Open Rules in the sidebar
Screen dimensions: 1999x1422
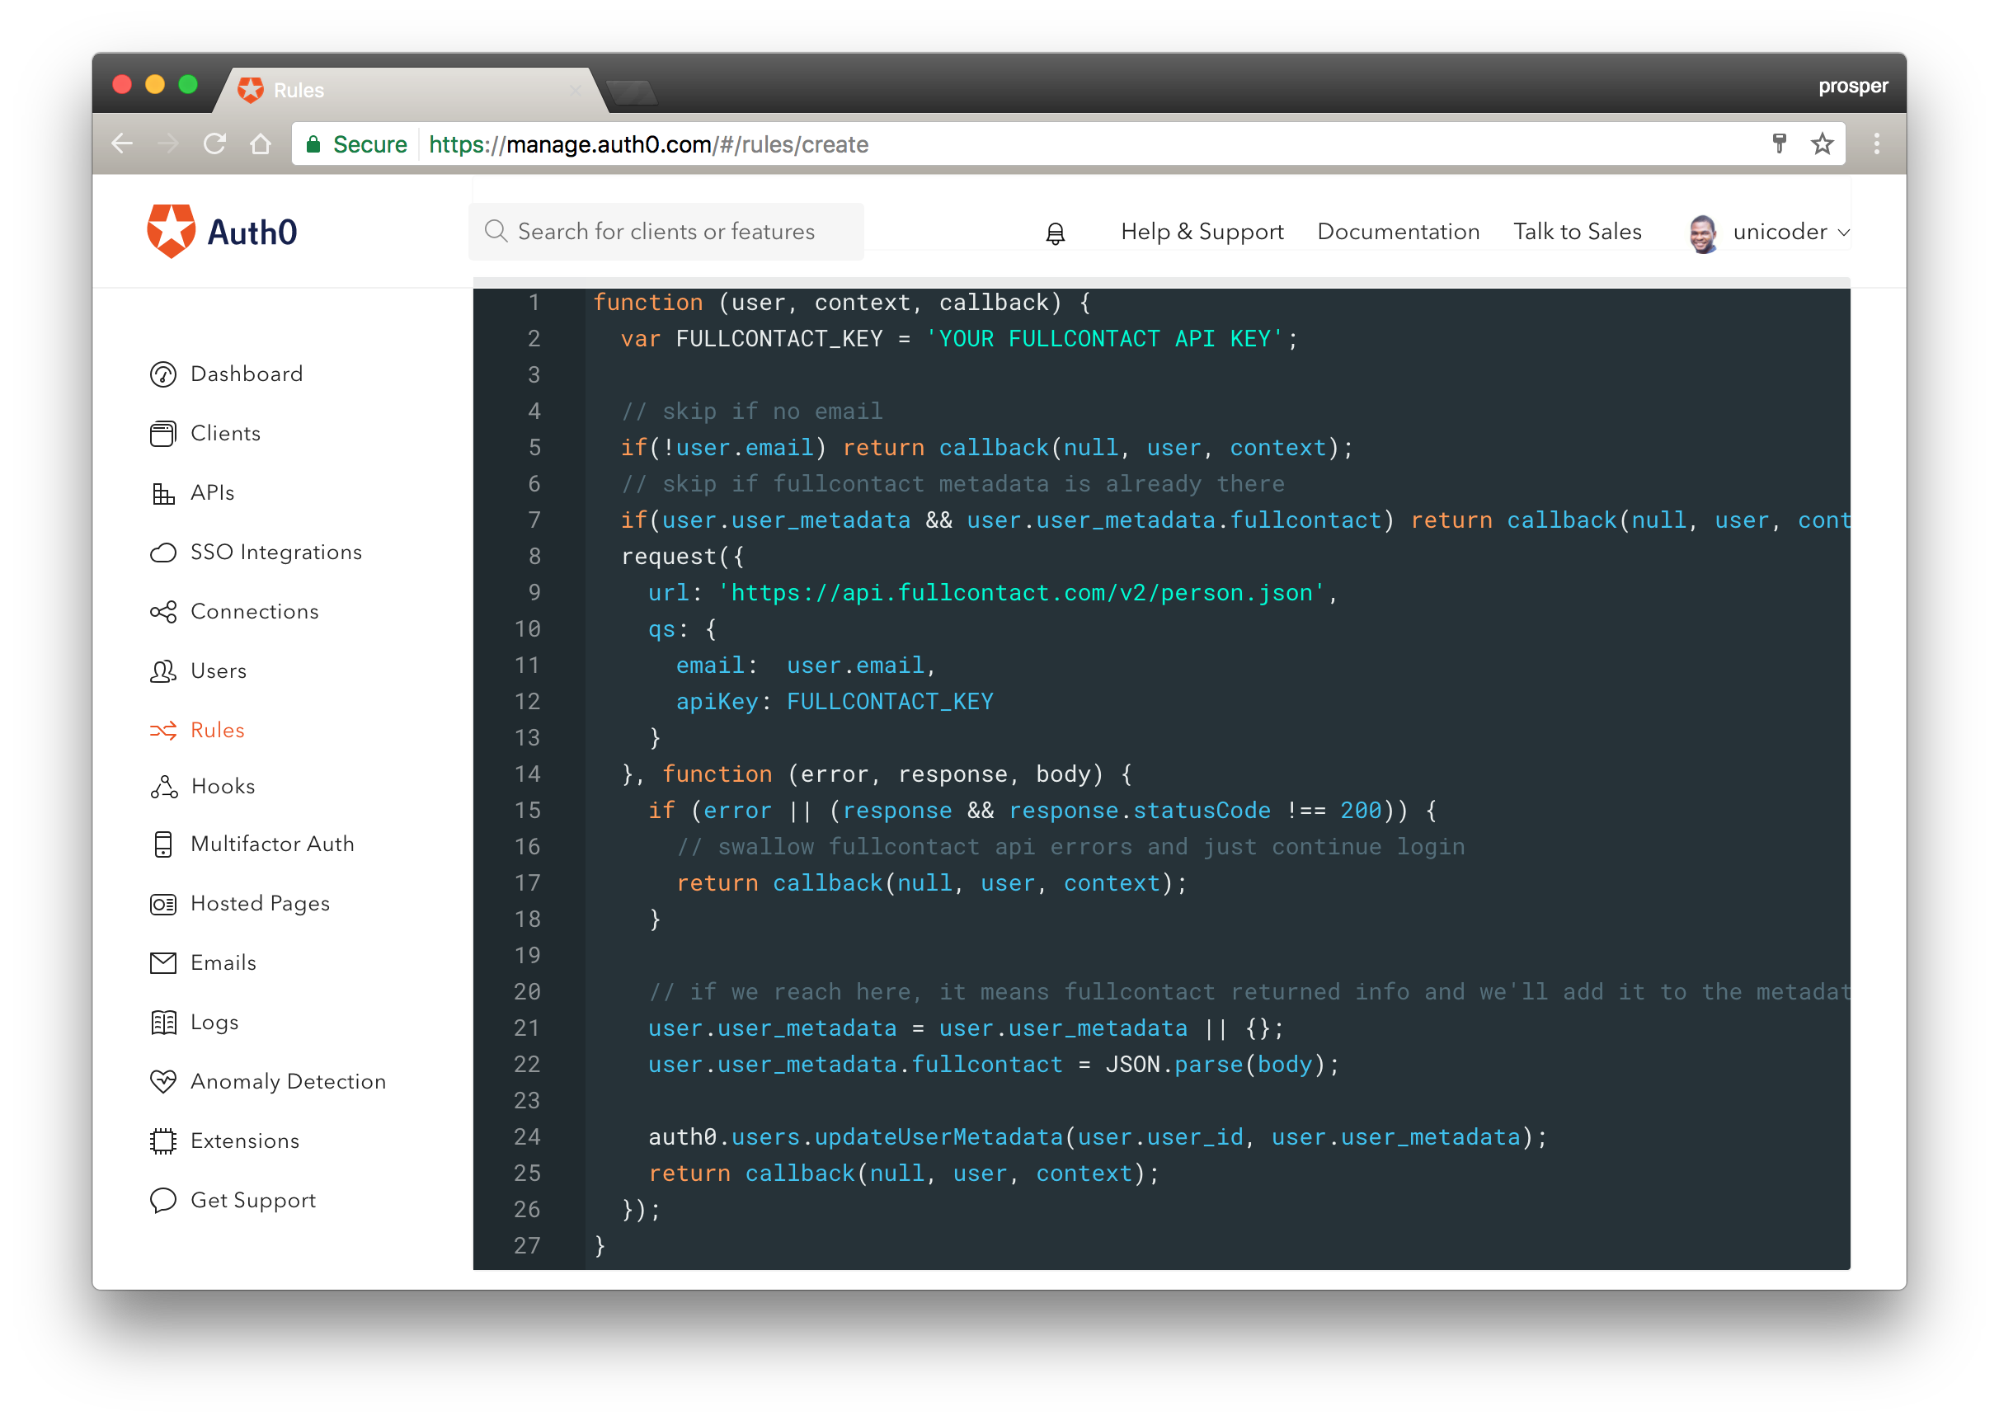217,730
